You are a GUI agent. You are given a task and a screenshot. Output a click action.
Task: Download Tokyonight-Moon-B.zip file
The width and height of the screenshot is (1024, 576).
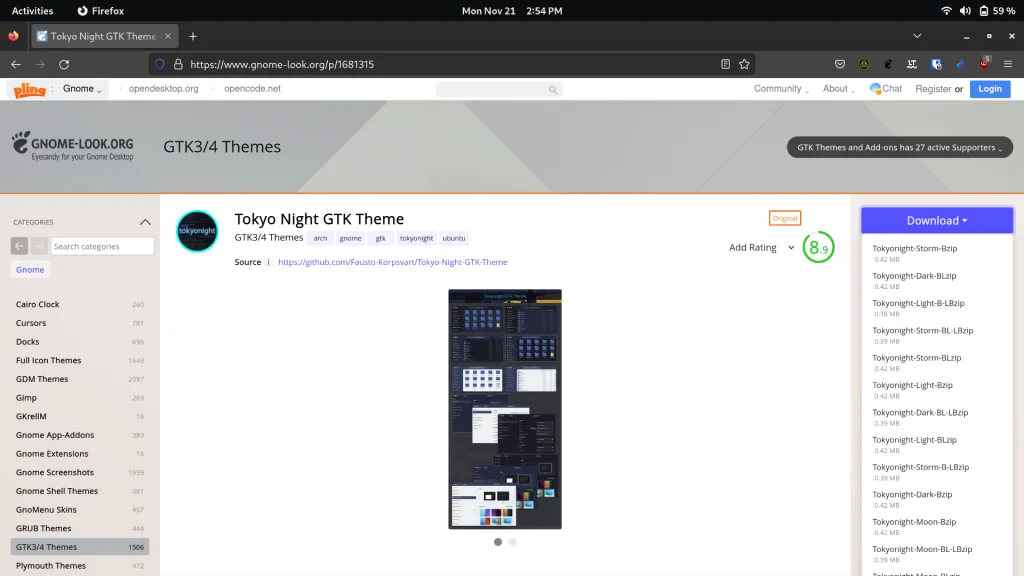click(914, 522)
